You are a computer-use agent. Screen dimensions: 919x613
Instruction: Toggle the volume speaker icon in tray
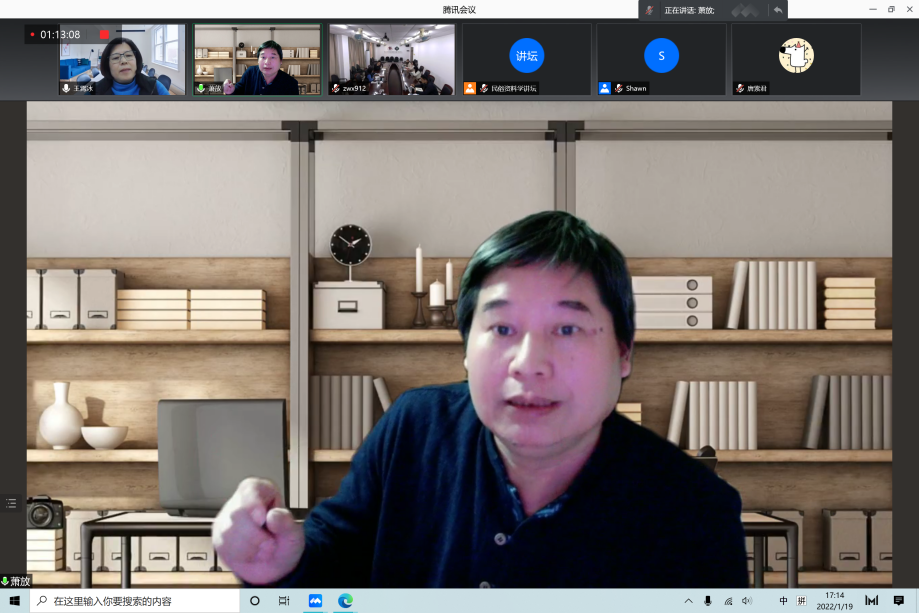click(x=747, y=600)
